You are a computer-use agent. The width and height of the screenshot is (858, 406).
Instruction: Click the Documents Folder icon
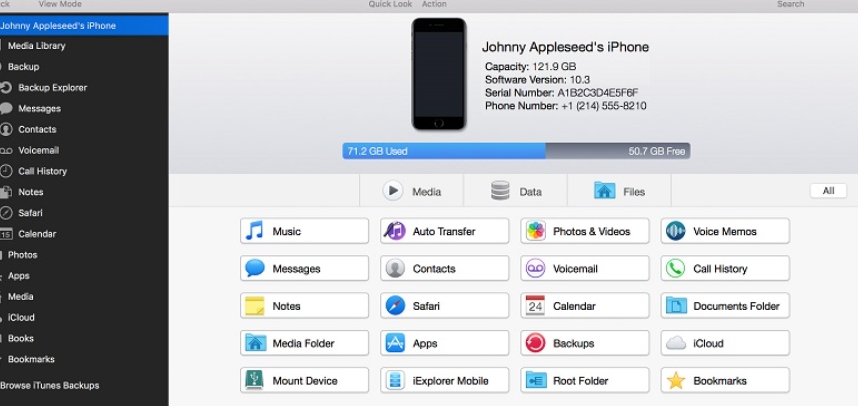[x=676, y=306]
